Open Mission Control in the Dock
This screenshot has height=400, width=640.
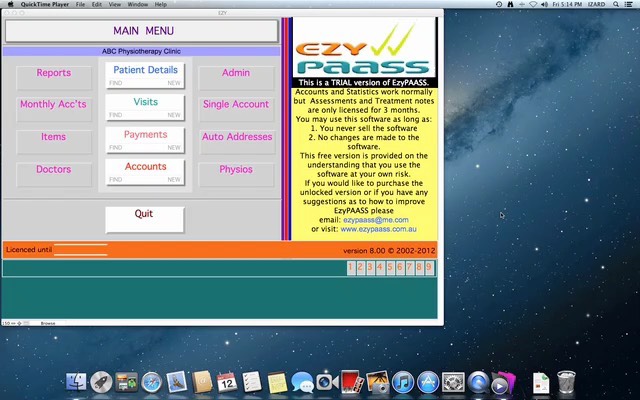click(127, 382)
